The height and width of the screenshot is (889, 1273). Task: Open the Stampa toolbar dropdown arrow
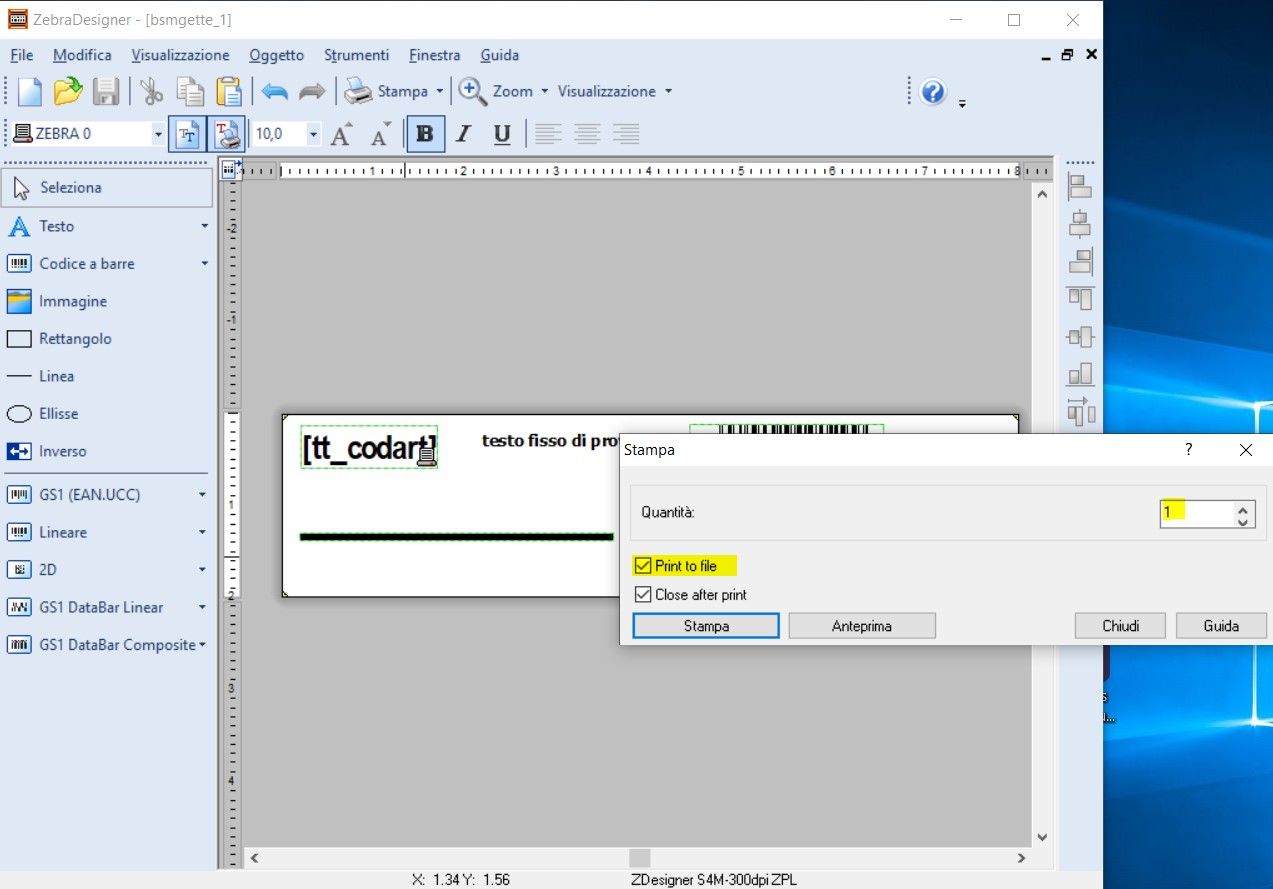[x=439, y=92]
